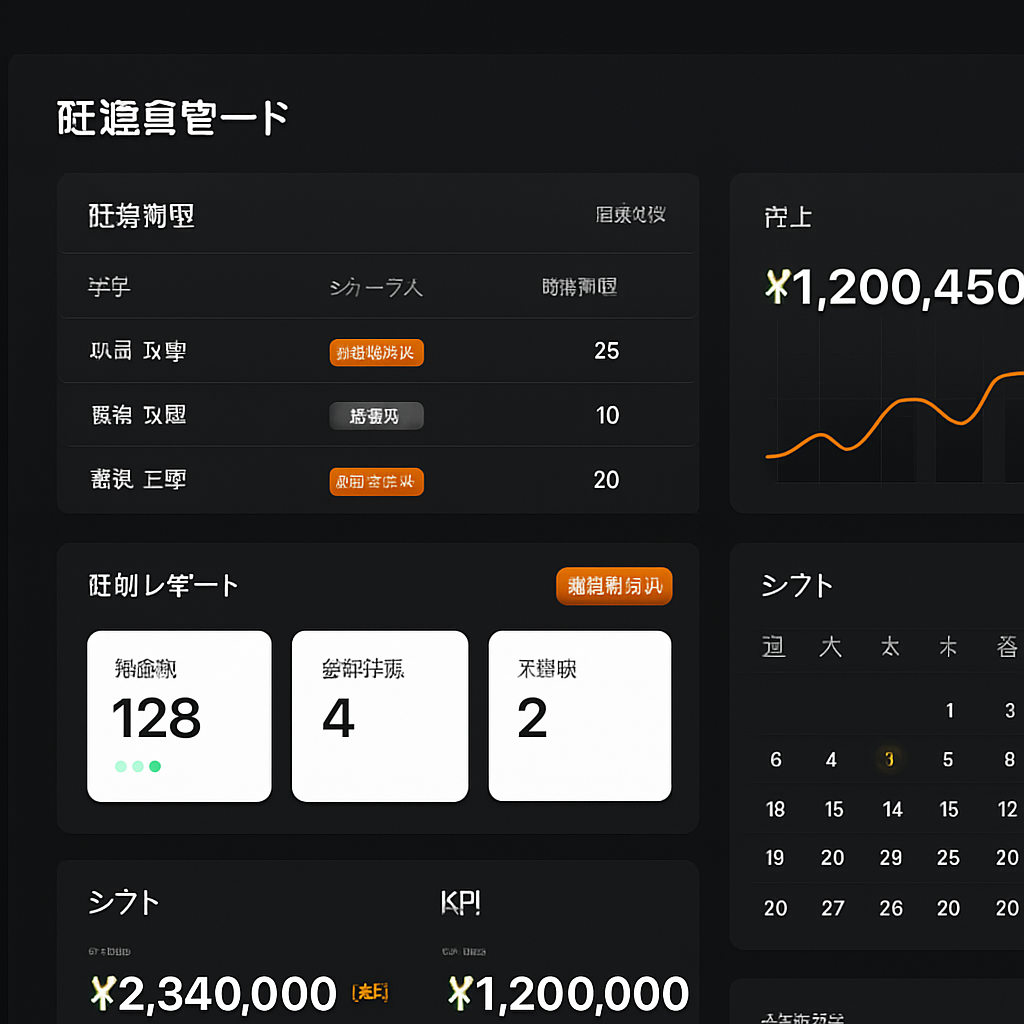Select date 26 in the シフト calendar

(x=891, y=908)
